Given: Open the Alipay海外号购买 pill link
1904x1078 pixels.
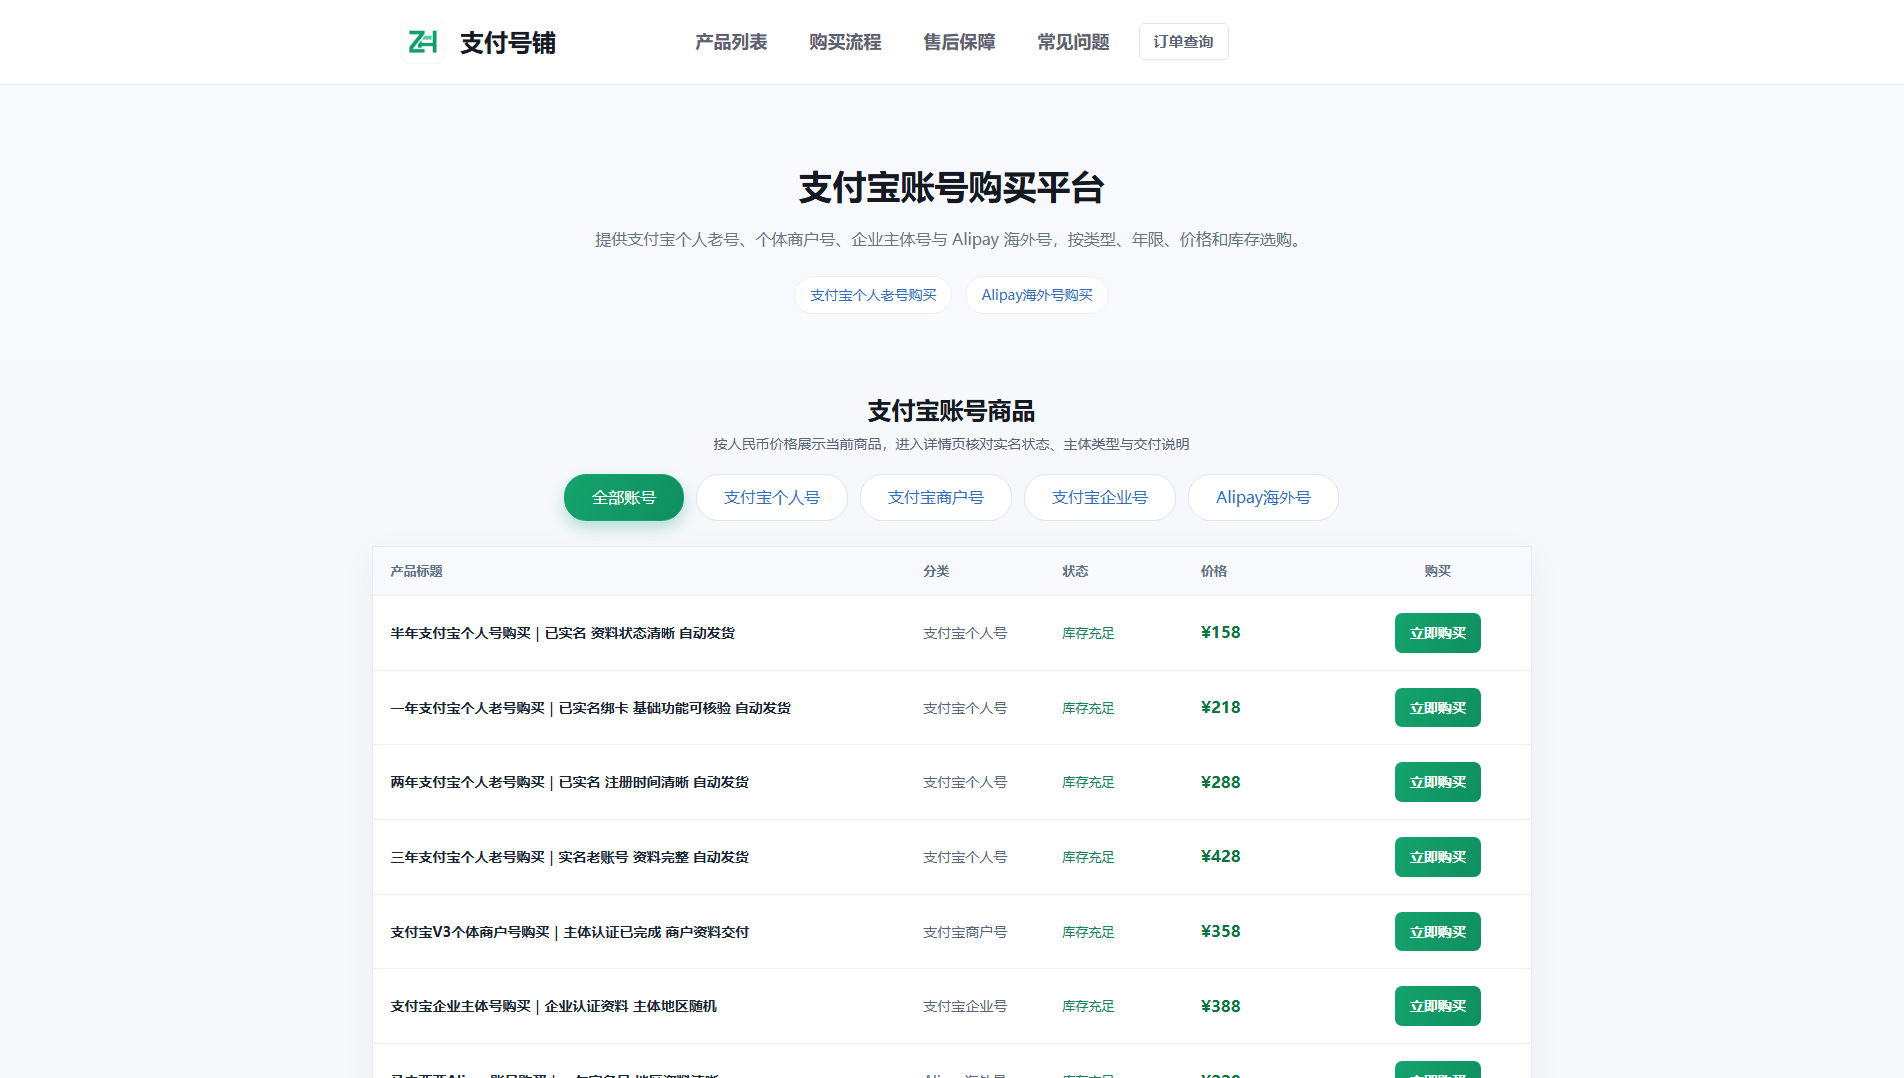Looking at the screenshot, I should [x=1037, y=295].
